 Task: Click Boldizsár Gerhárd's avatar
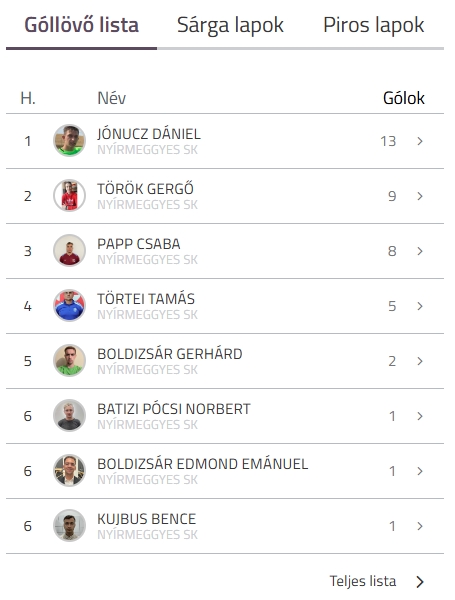pyautogui.click(x=69, y=360)
